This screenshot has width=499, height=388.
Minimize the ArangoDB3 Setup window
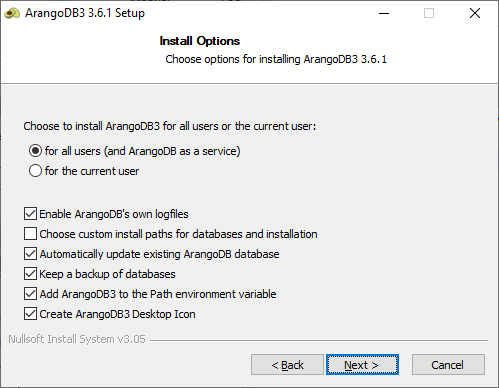[384, 13]
